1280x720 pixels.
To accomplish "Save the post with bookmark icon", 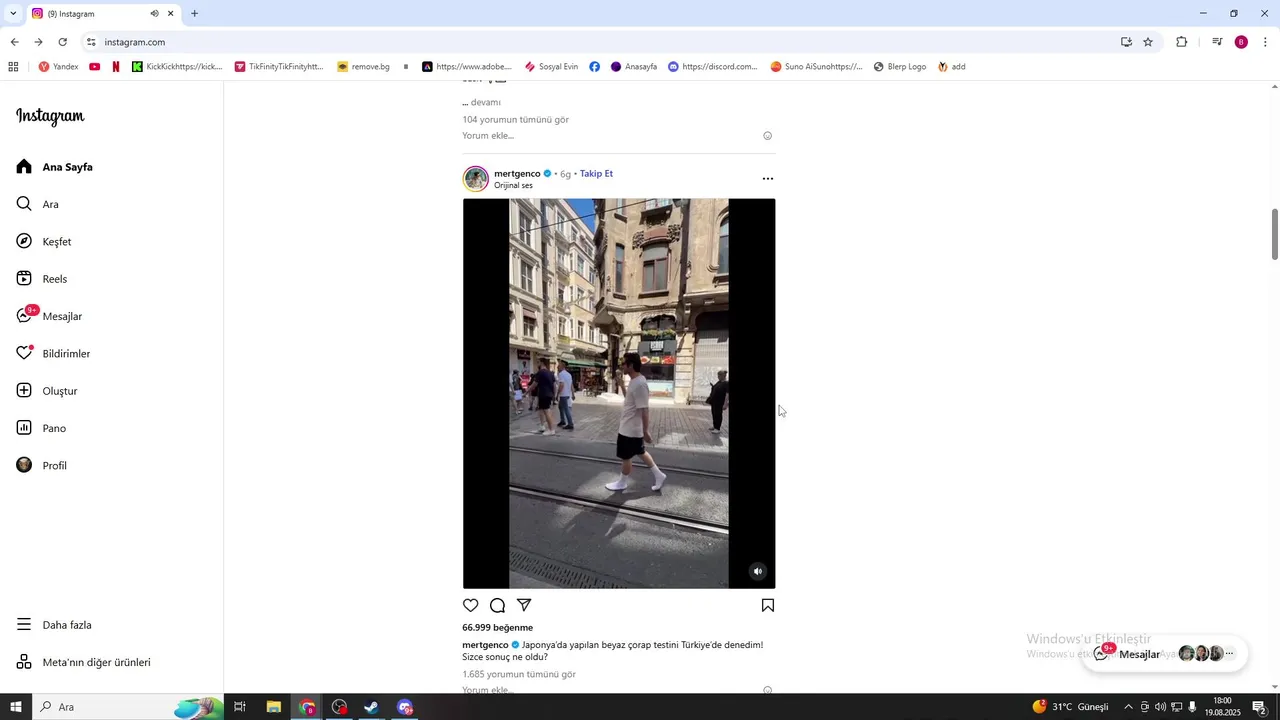I will click(768, 605).
